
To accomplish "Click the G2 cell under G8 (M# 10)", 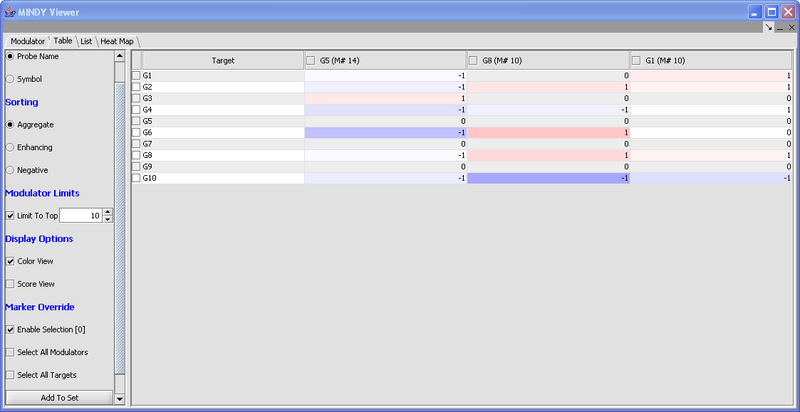I will pos(548,87).
